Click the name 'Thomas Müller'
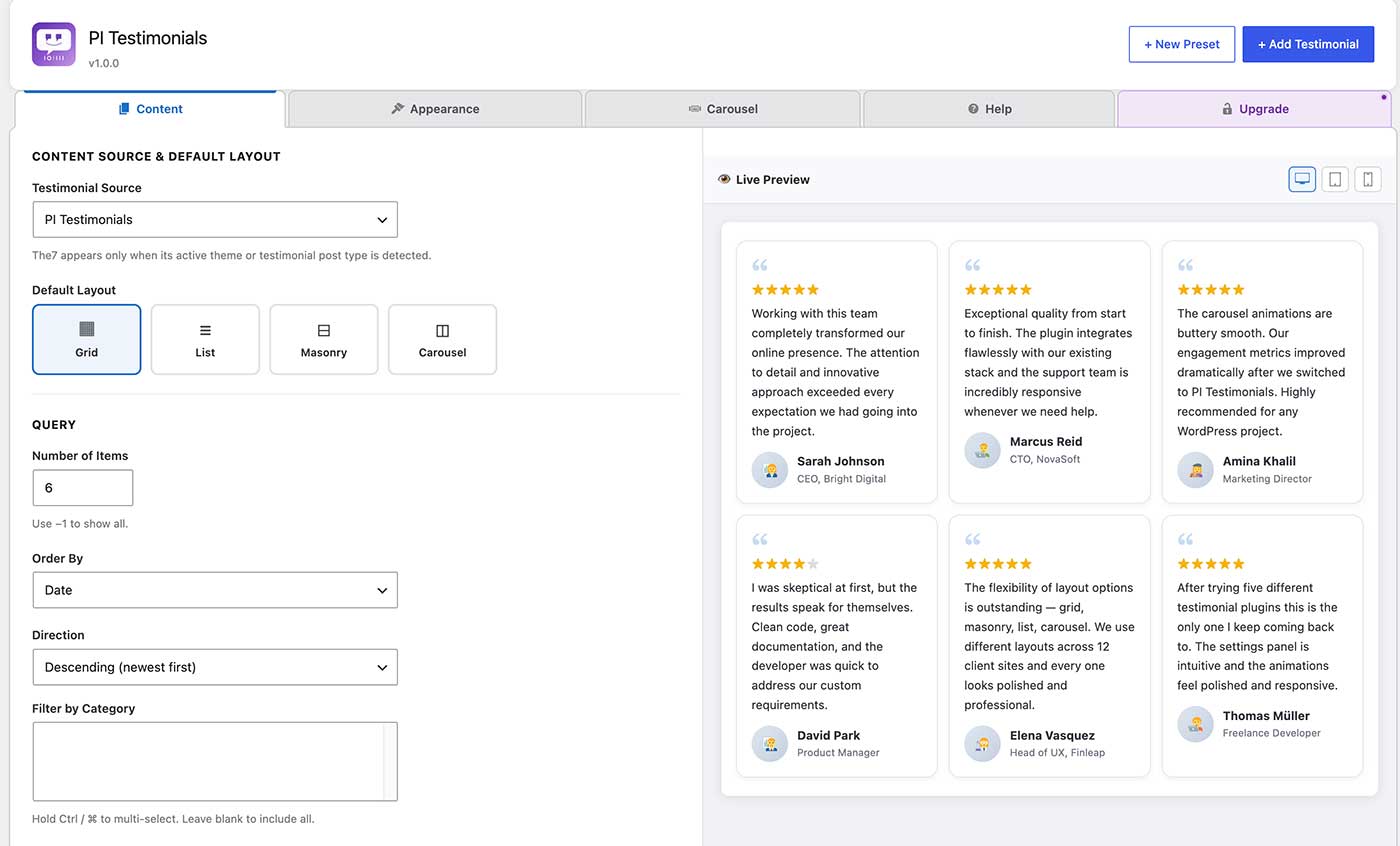The width and height of the screenshot is (1400, 846). pyautogui.click(x=1266, y=715)
